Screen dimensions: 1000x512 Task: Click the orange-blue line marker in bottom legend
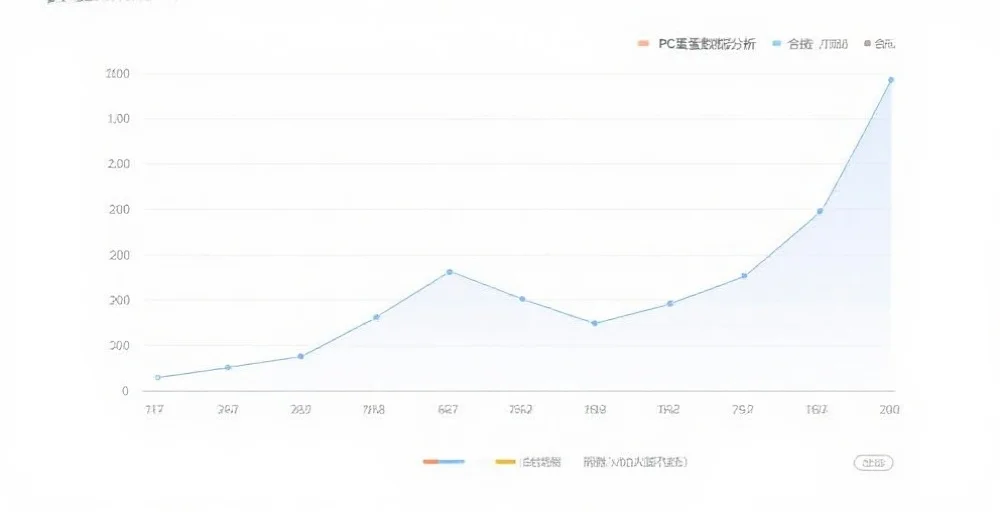(x=444, y=462)
